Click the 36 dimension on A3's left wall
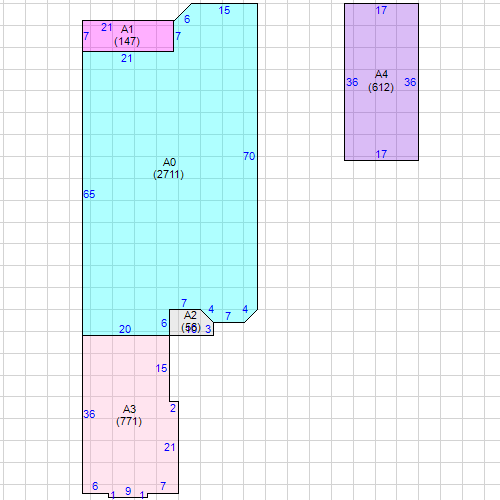Viewport: 500px width, 500px height. point(89,414)
